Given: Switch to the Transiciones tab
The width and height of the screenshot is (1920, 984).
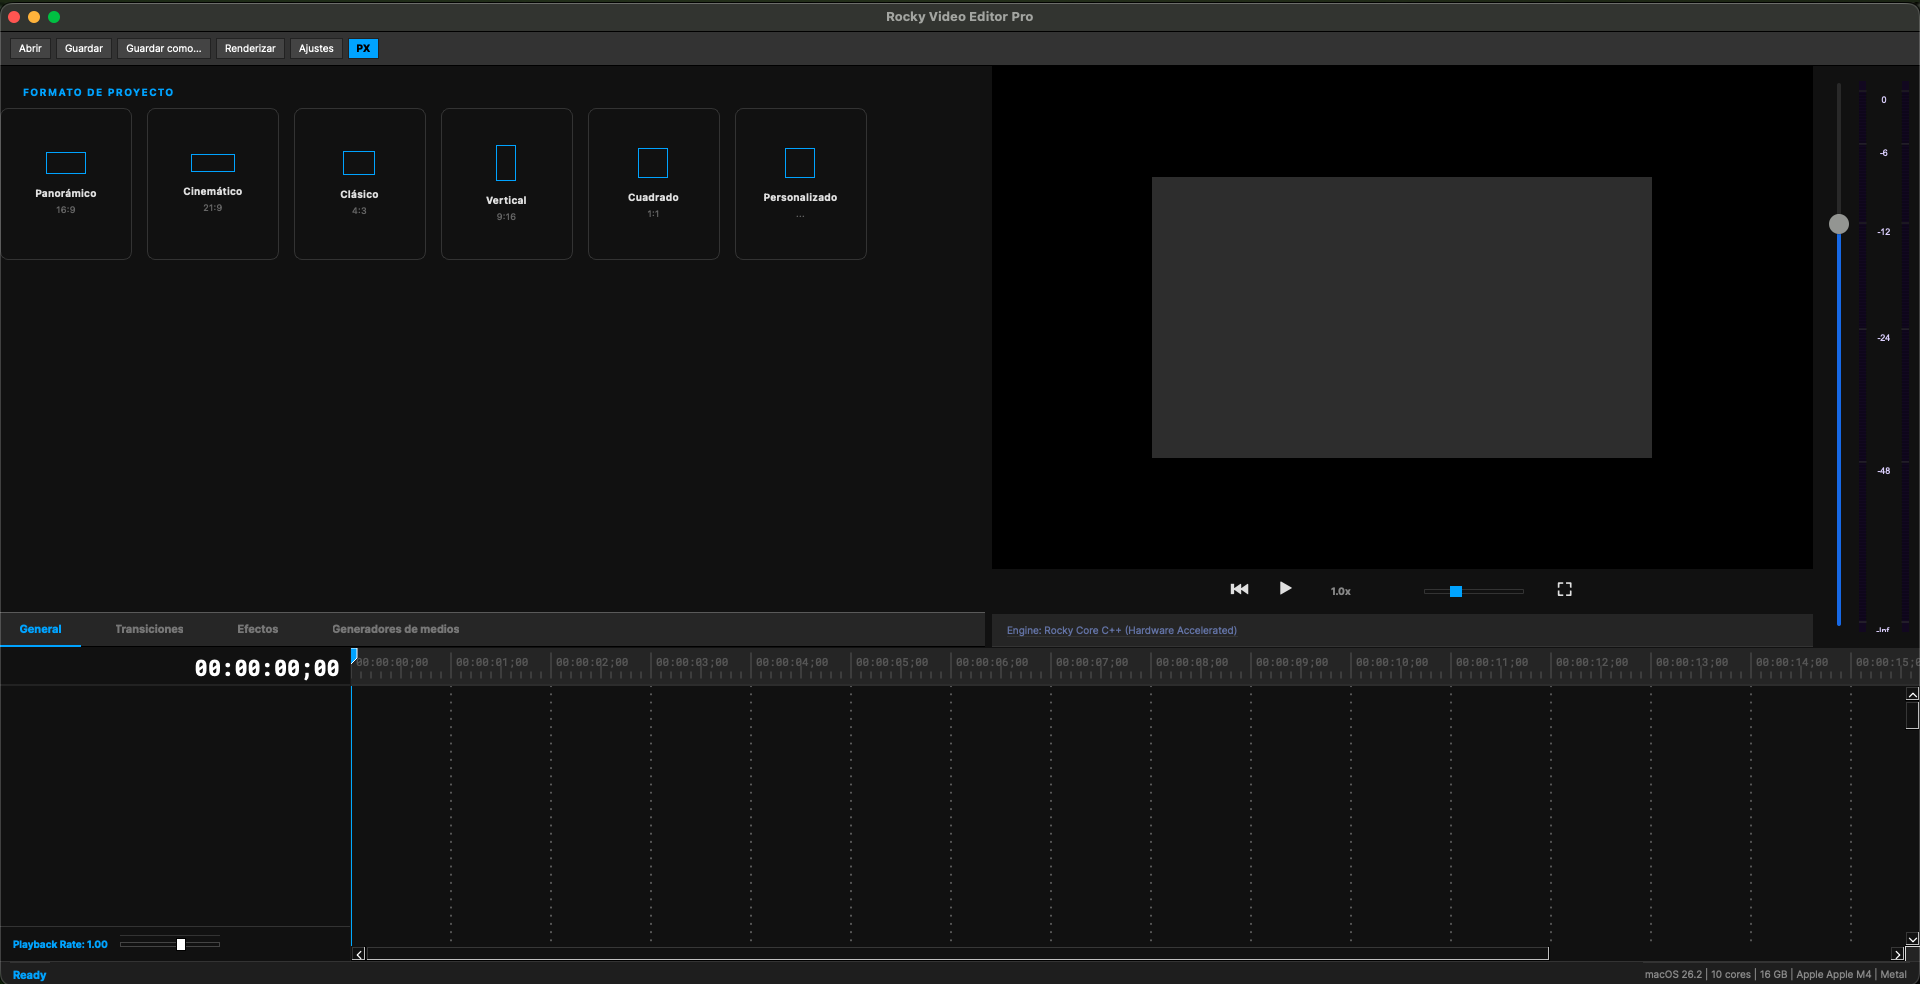Looking at the screenshot, I should pyautogui.click(x=149, y=629).
